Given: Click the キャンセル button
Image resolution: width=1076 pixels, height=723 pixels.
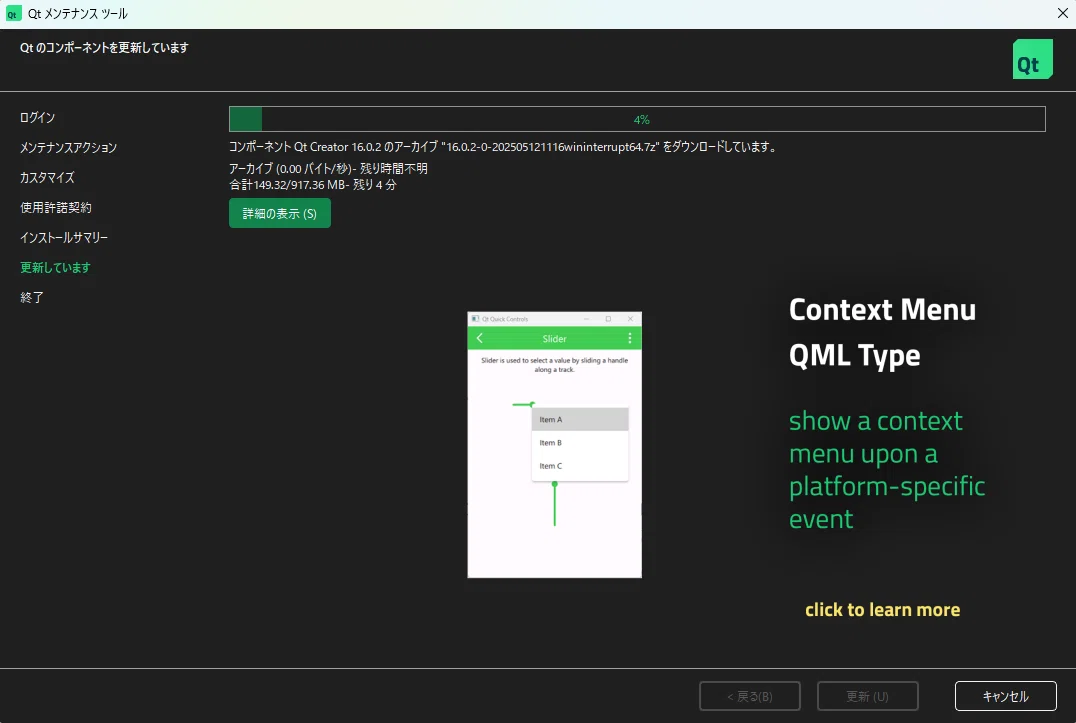Looking at the screenshot, I should [1005, 696].
